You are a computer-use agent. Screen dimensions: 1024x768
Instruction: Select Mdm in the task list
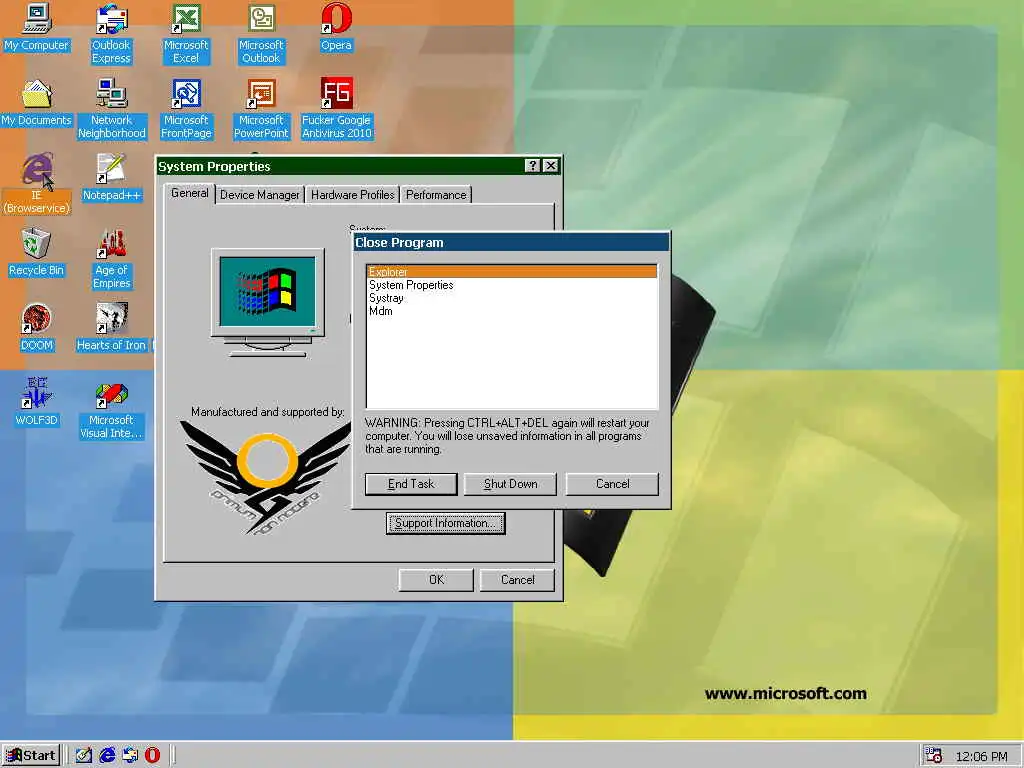coord(512,311)
